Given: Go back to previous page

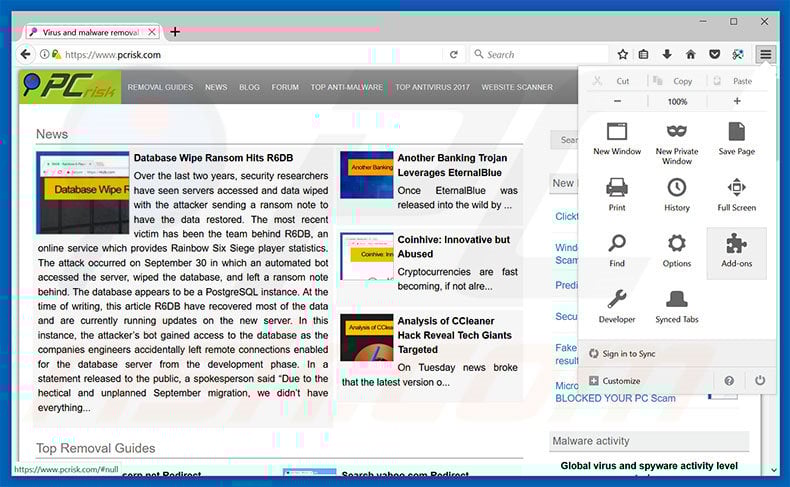Looking at the screenshot, I should [x=26, y=54].
